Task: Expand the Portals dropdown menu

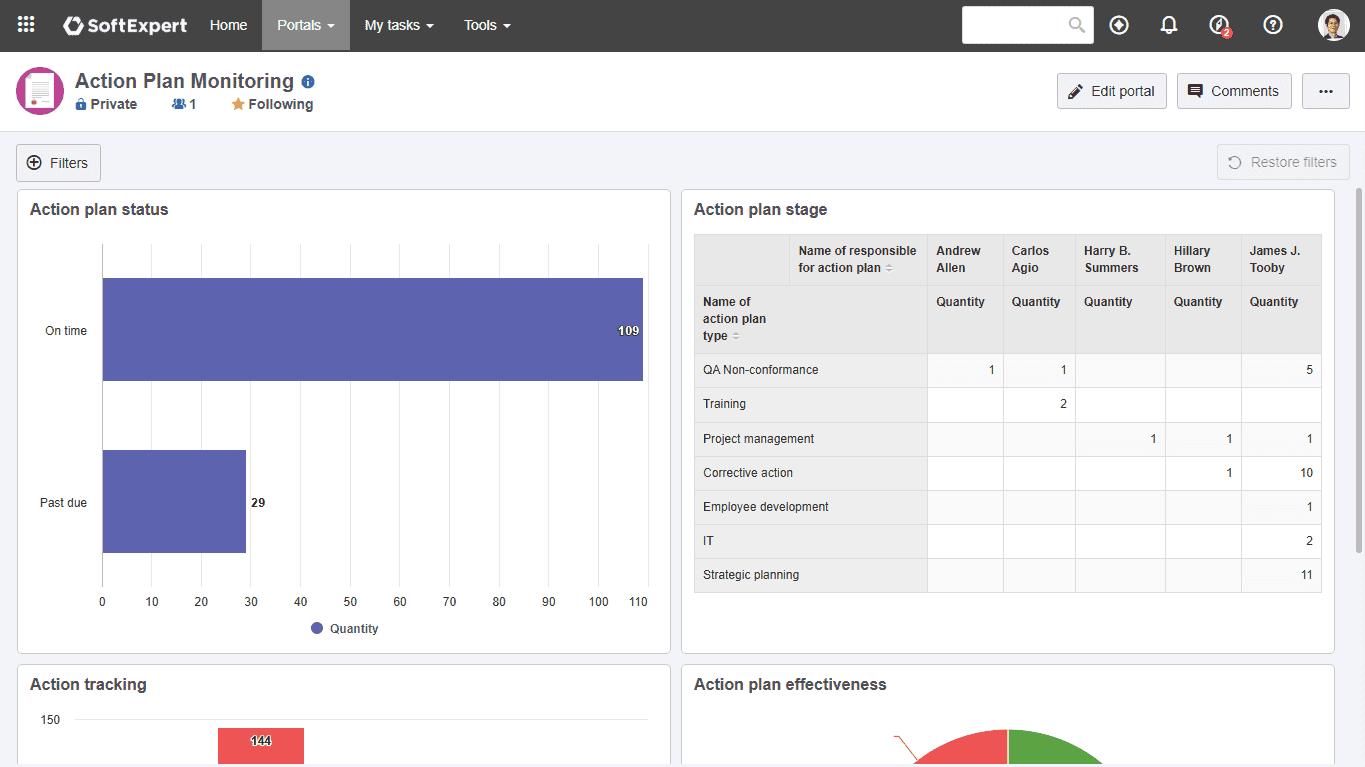Action: coord(306,25)
